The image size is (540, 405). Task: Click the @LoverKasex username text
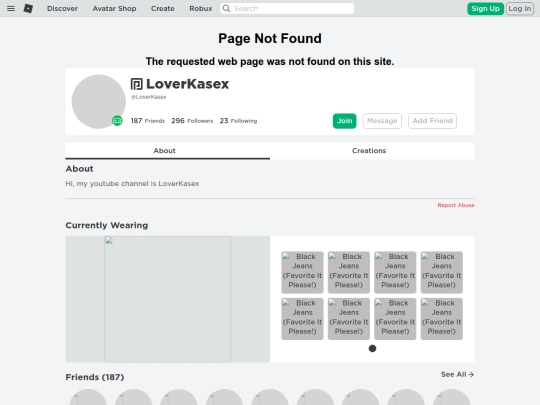pos(148,97)
